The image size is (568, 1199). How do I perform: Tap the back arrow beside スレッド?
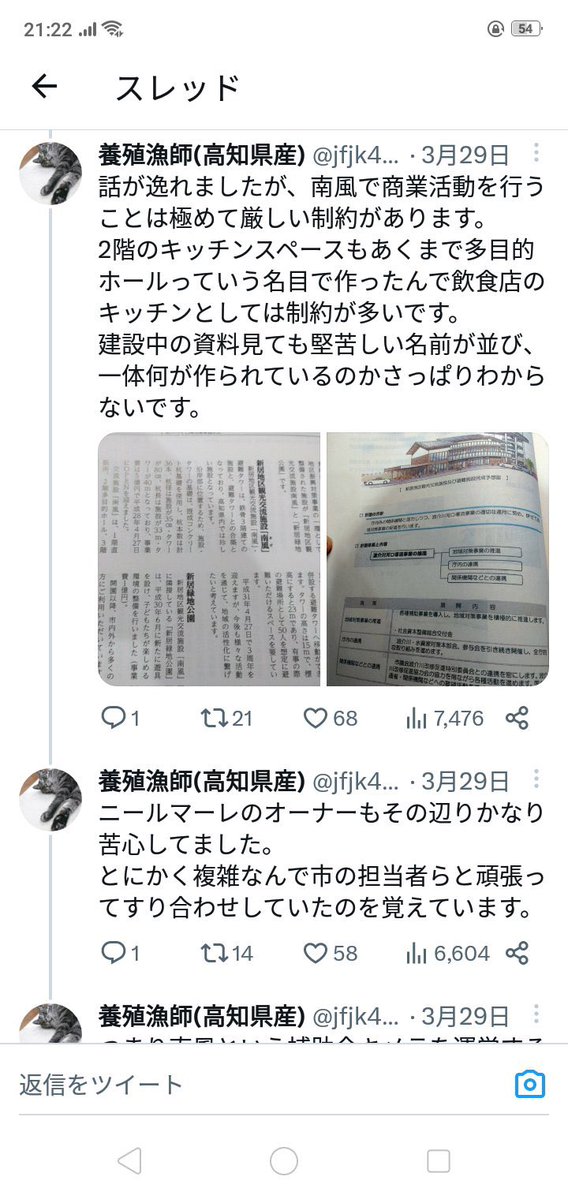[45, 87]
